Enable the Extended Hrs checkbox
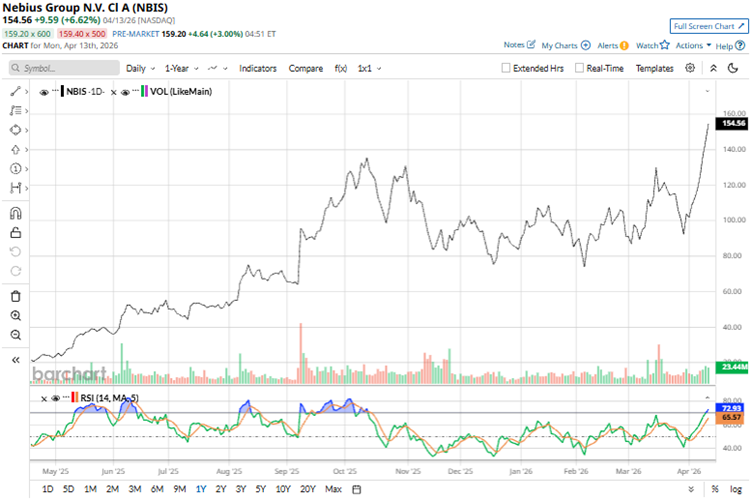Screen dimensions: 752x500 pyautogui.click(x=505, y=68)
